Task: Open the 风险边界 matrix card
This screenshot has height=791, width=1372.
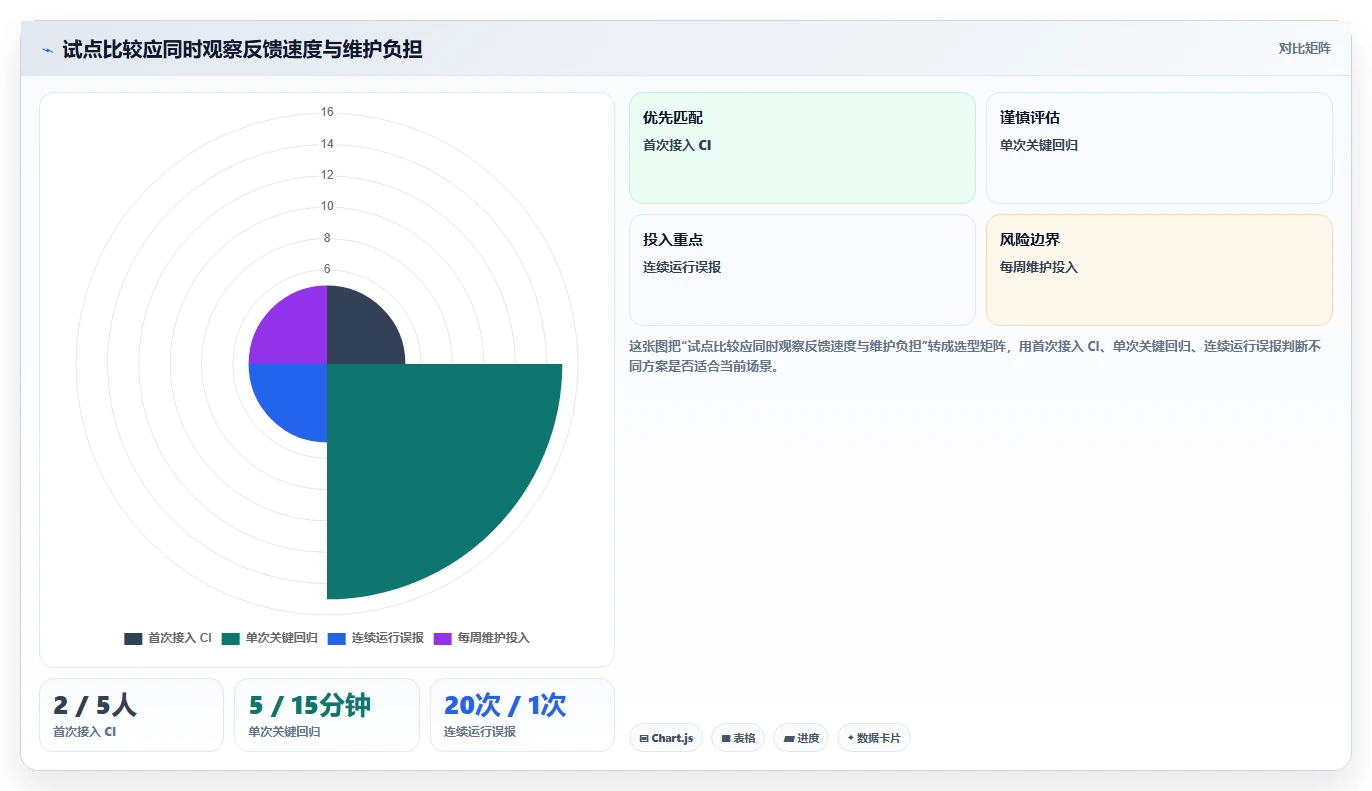Action: [x=1159, y=270]
